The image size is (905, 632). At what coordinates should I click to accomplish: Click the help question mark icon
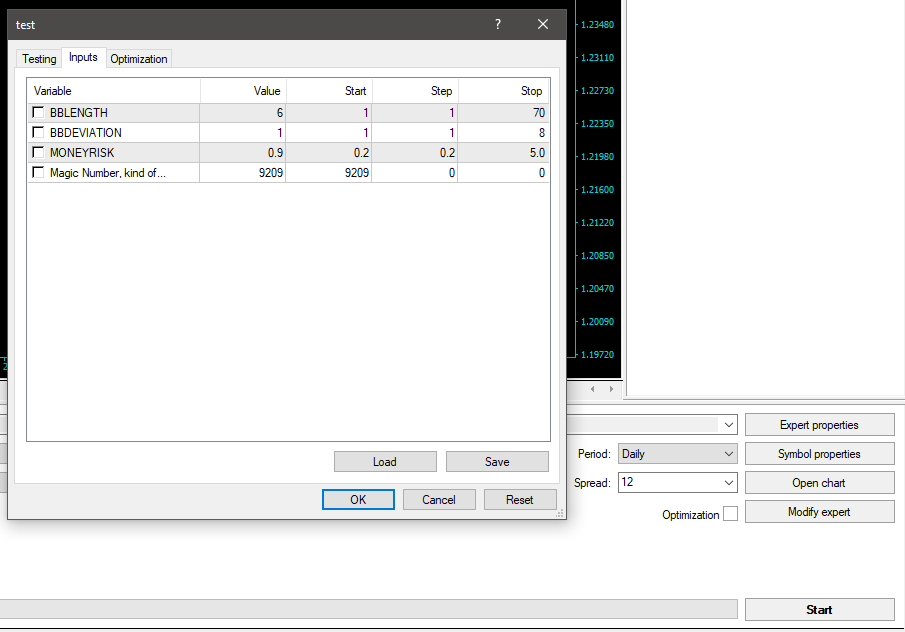[x=498, y=24]
